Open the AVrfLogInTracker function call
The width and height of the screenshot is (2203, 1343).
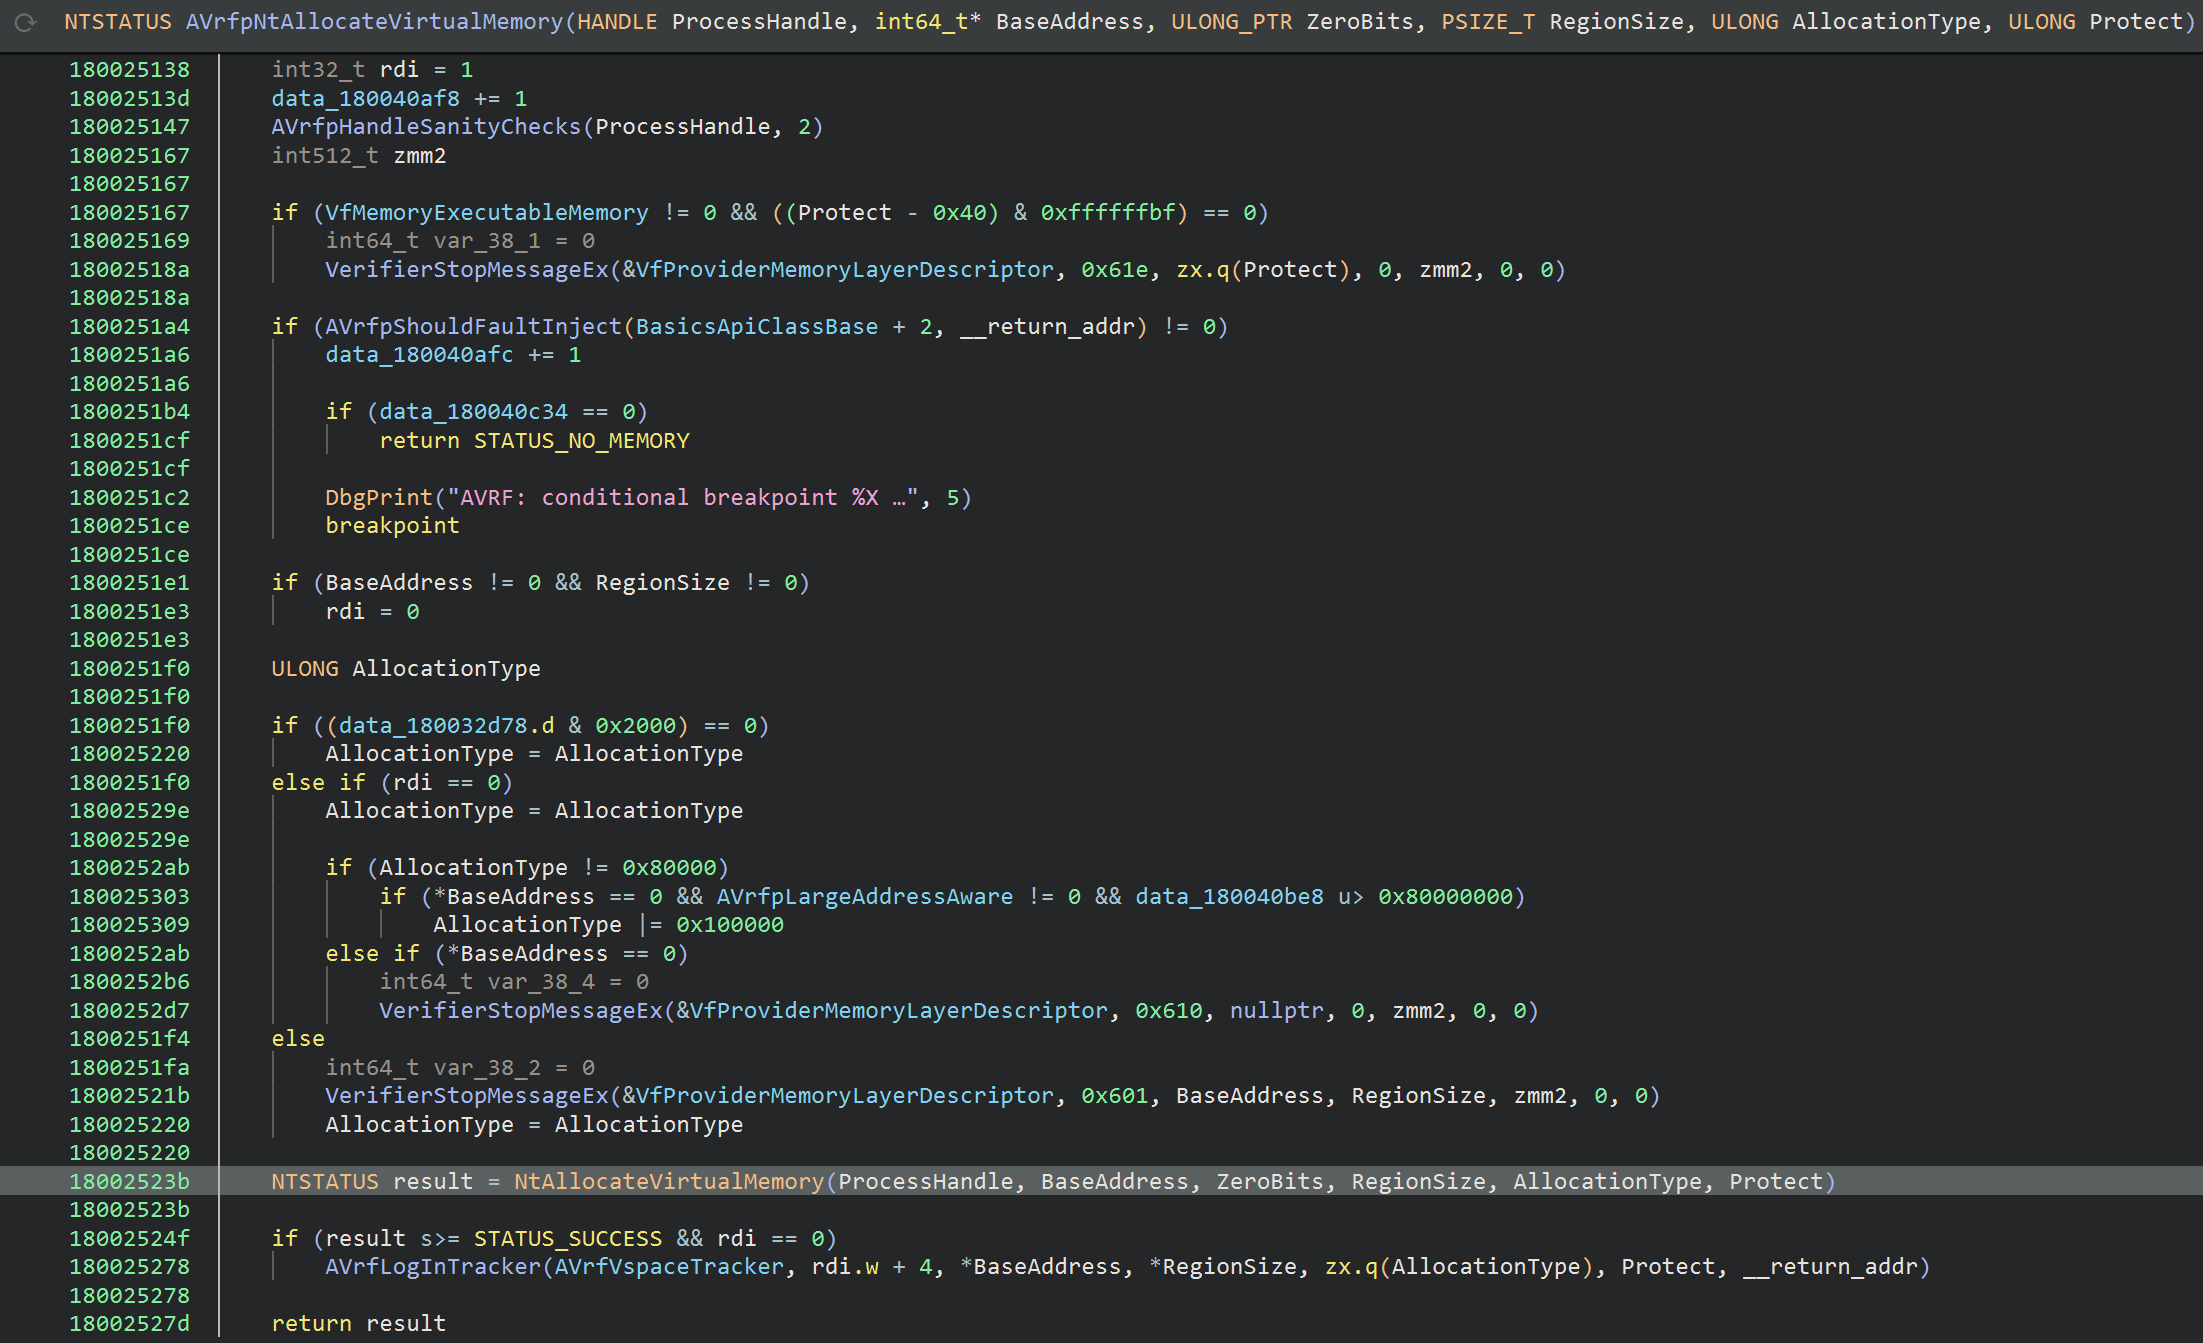pyautogui.click(x=432, y=1267)
